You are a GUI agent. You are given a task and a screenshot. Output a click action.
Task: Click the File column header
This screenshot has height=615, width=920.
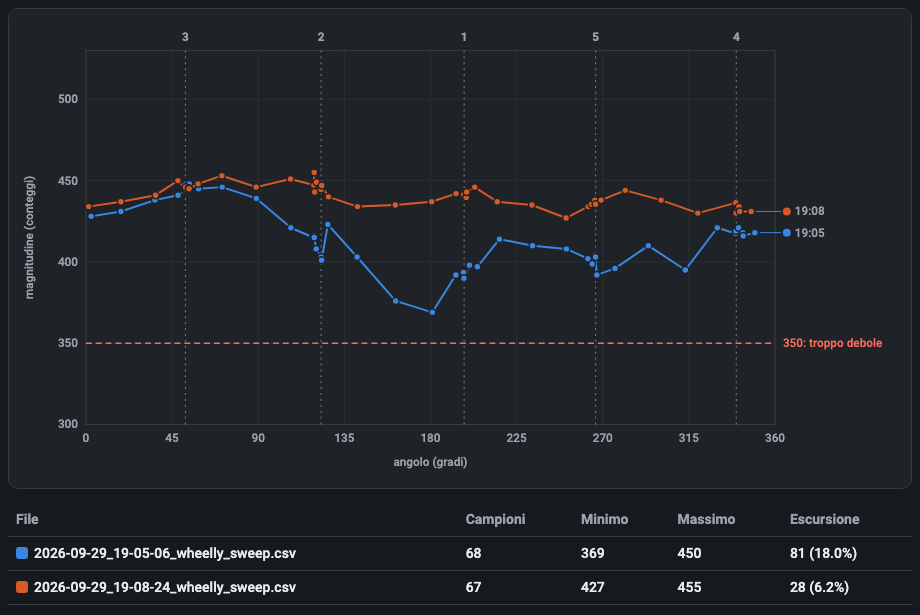pyautogui.click(x=28, y=519)
